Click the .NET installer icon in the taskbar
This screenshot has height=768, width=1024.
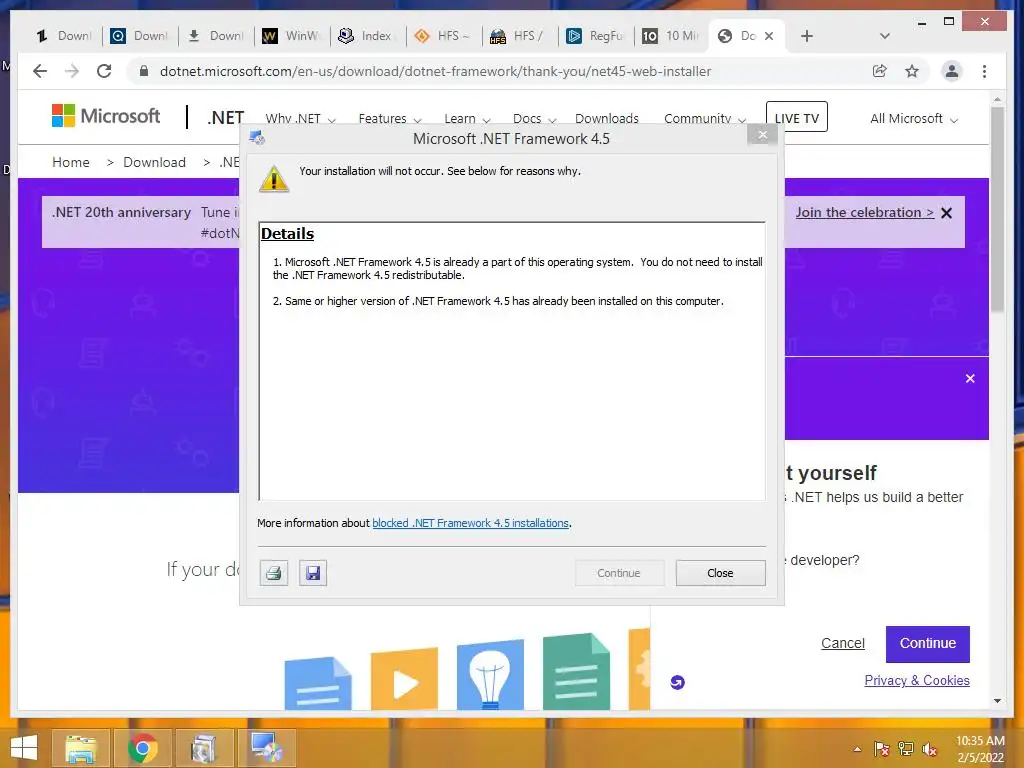point(267,748)
